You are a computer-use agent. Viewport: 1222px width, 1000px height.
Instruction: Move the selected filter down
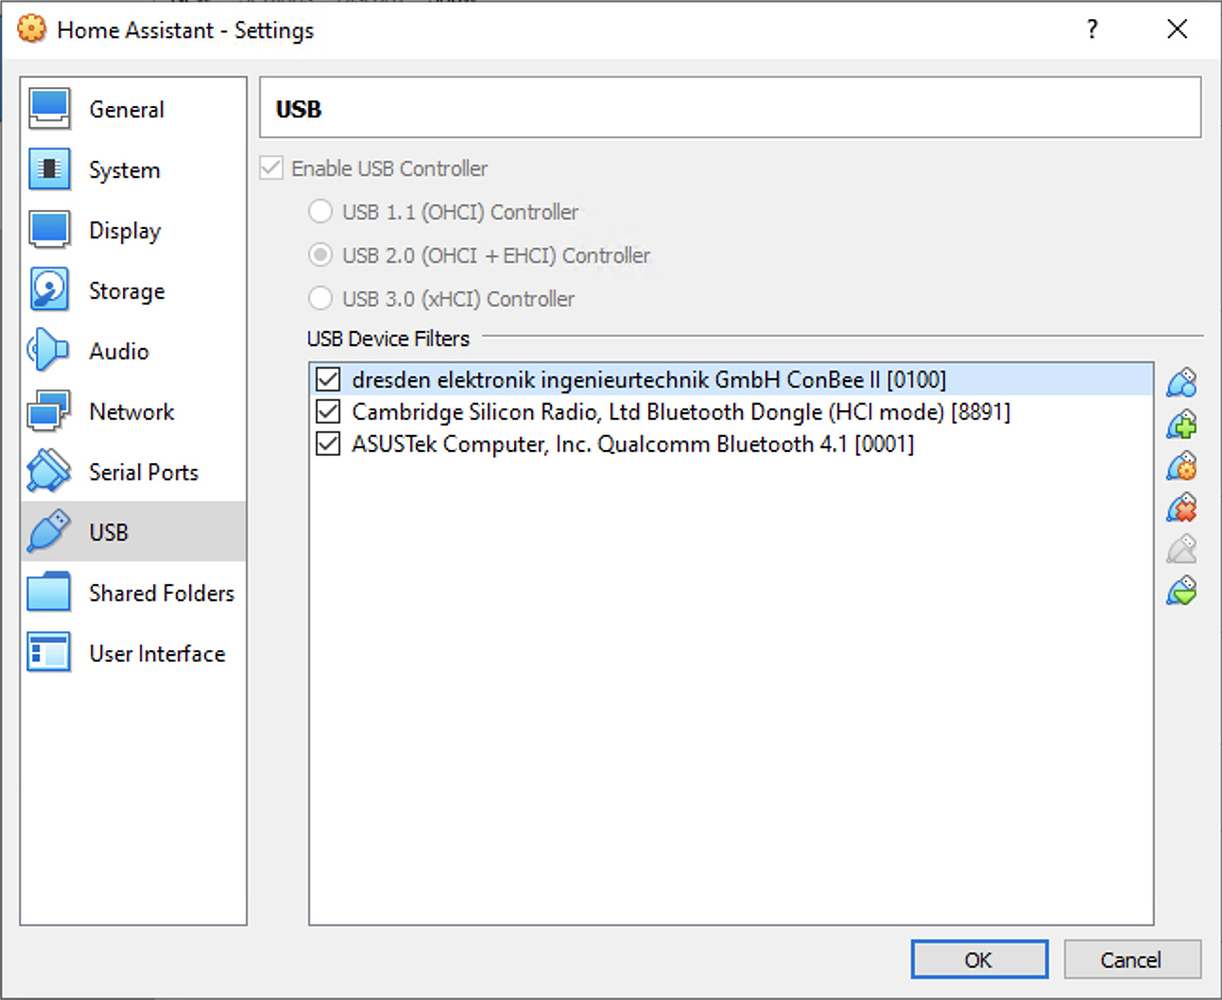click(x=1181, y=591)
